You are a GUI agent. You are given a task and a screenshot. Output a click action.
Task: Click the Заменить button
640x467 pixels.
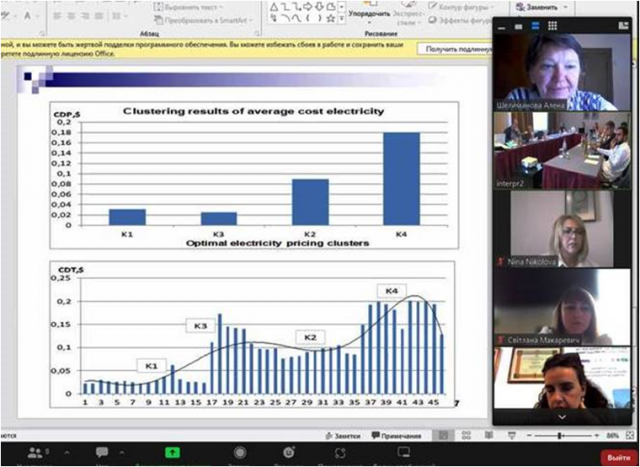coord(537,7)
